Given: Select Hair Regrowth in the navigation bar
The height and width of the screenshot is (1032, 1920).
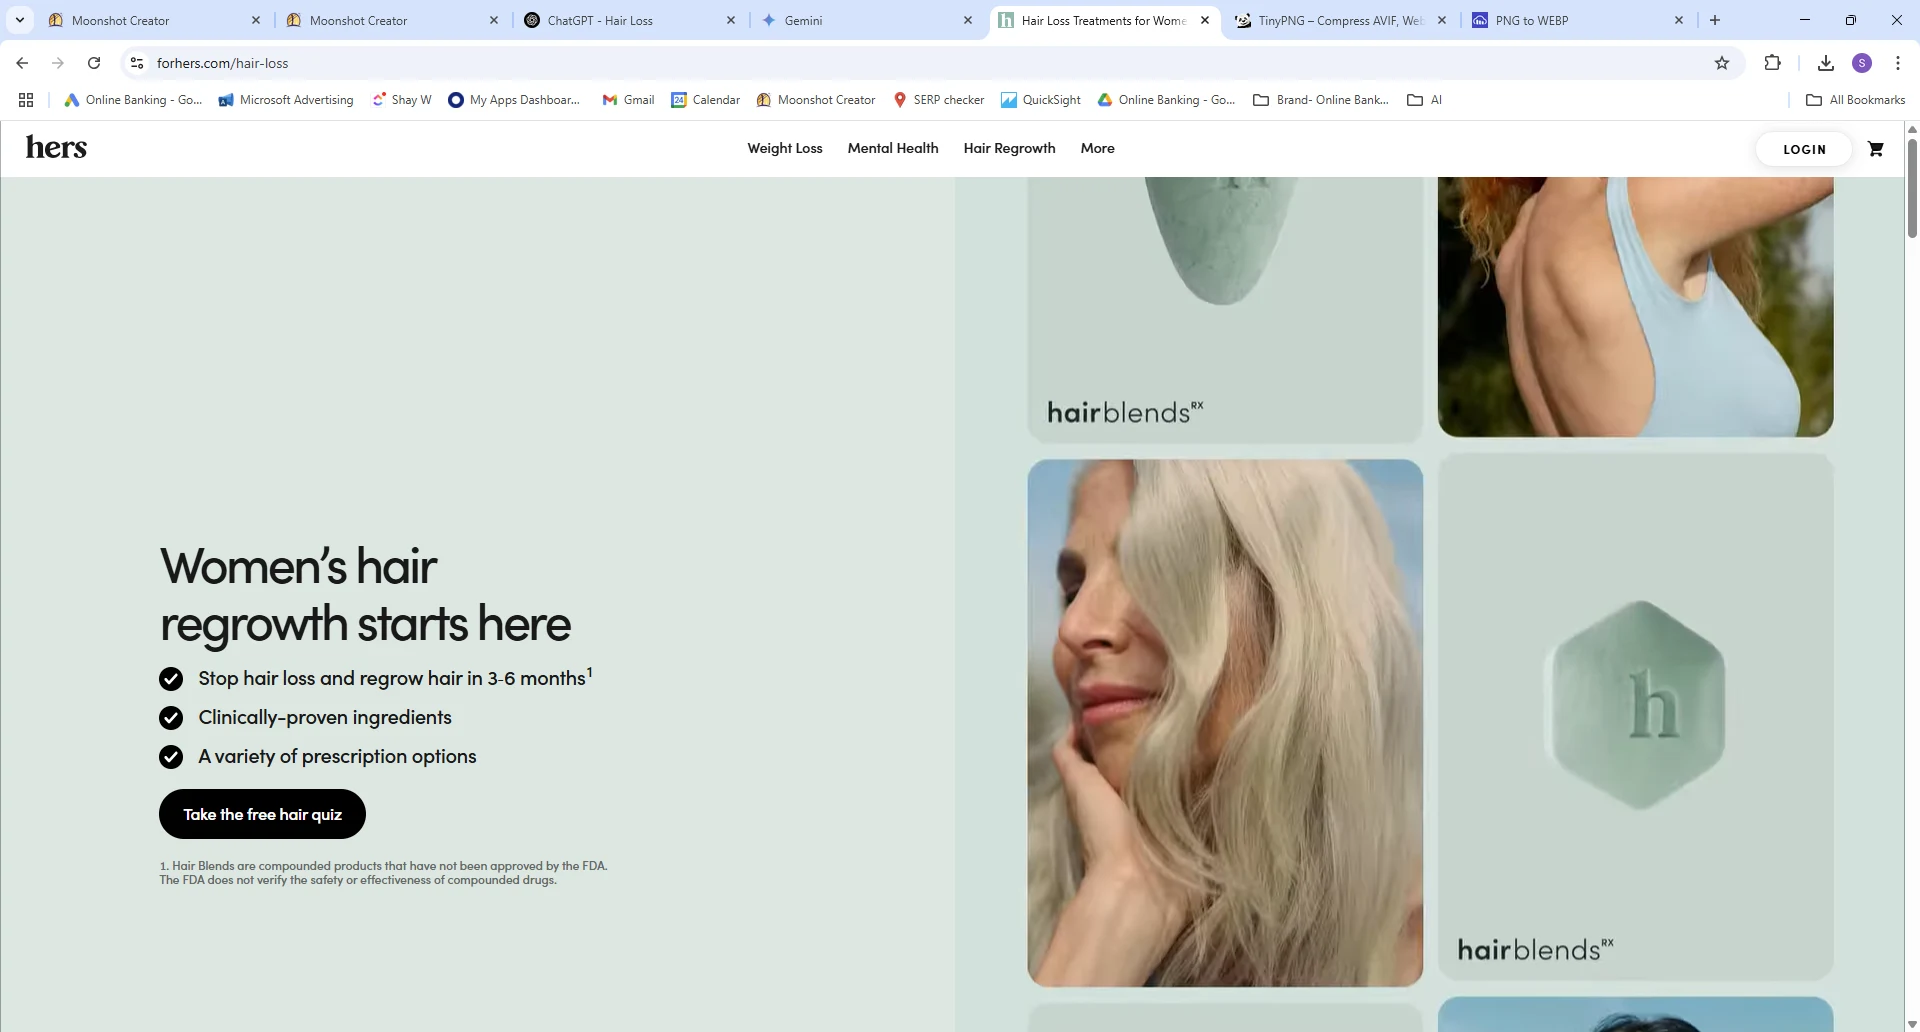Looking at the screenshot, I should 1009,148.
